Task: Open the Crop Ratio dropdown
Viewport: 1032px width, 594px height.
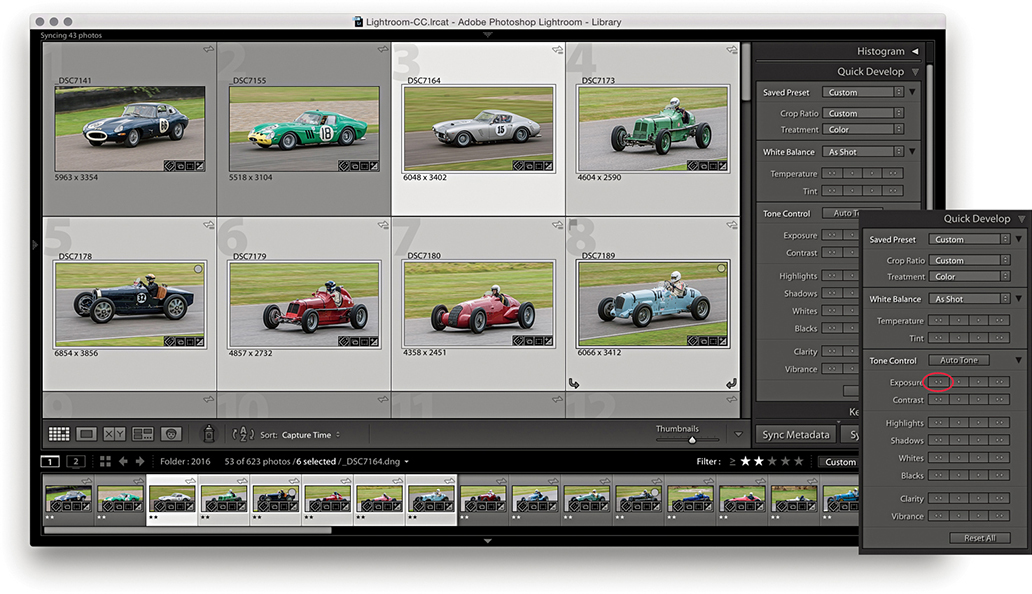Action: (864, 113)
